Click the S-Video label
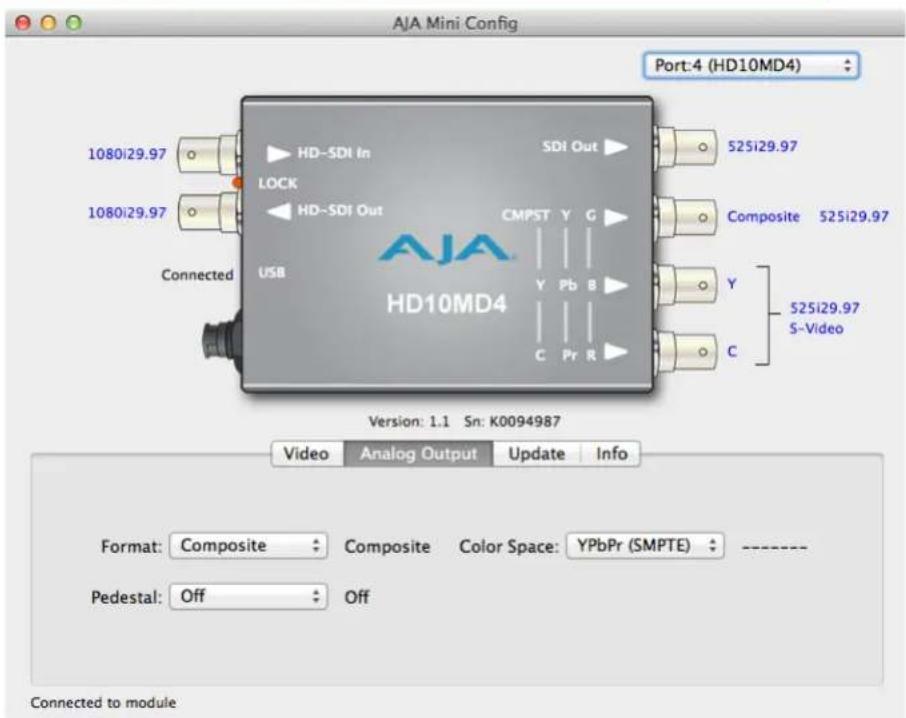The image size is (906, 718). 816,329
